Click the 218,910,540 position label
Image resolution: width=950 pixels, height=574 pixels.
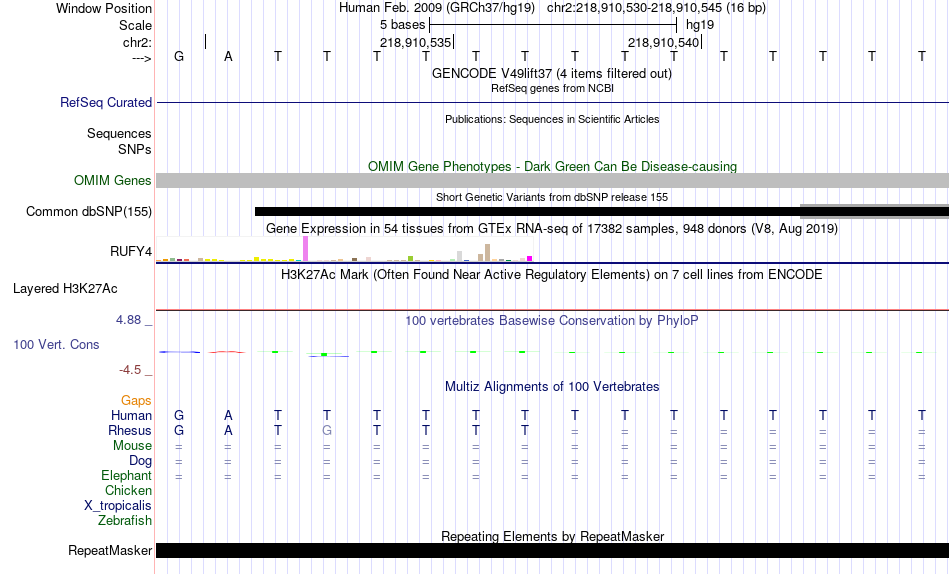coord(663,42)
